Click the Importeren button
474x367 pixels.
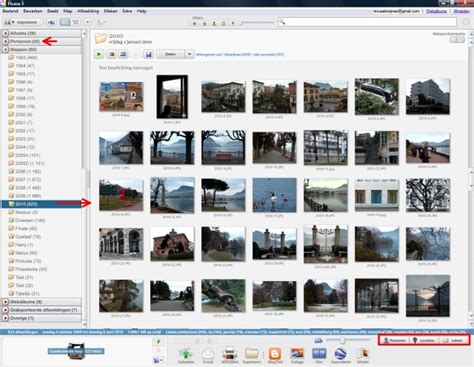pos(23,22)
